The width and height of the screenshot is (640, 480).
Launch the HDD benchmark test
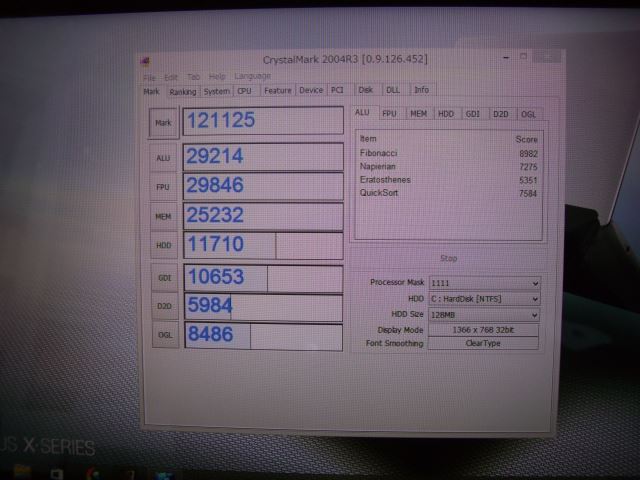click(x=163, y=245)
